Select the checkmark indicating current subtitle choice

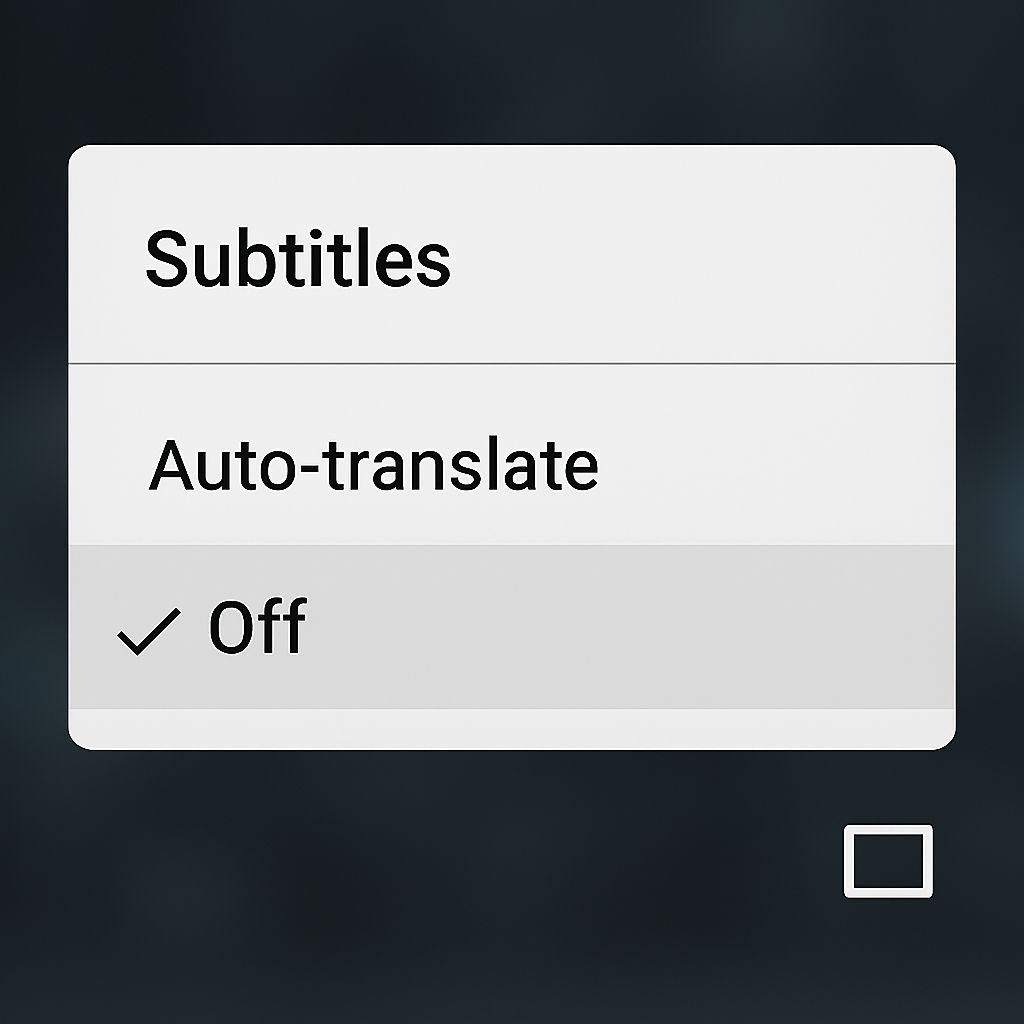pyautogui.click(x=148, y=632)
